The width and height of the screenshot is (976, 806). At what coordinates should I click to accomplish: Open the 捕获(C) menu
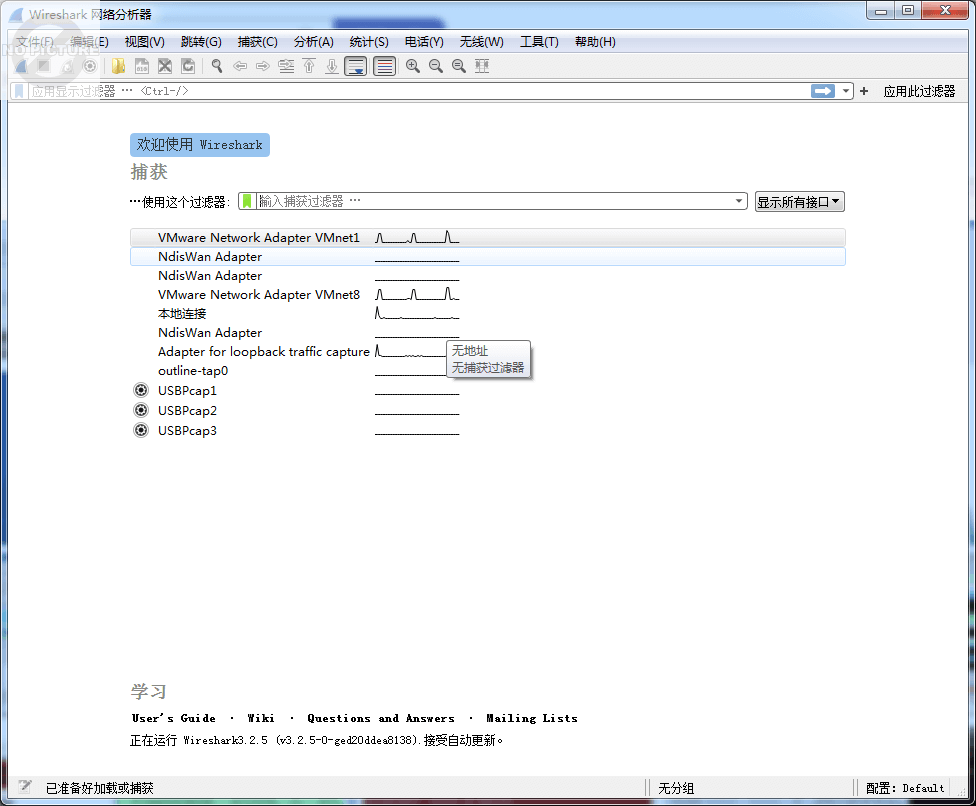258,42
